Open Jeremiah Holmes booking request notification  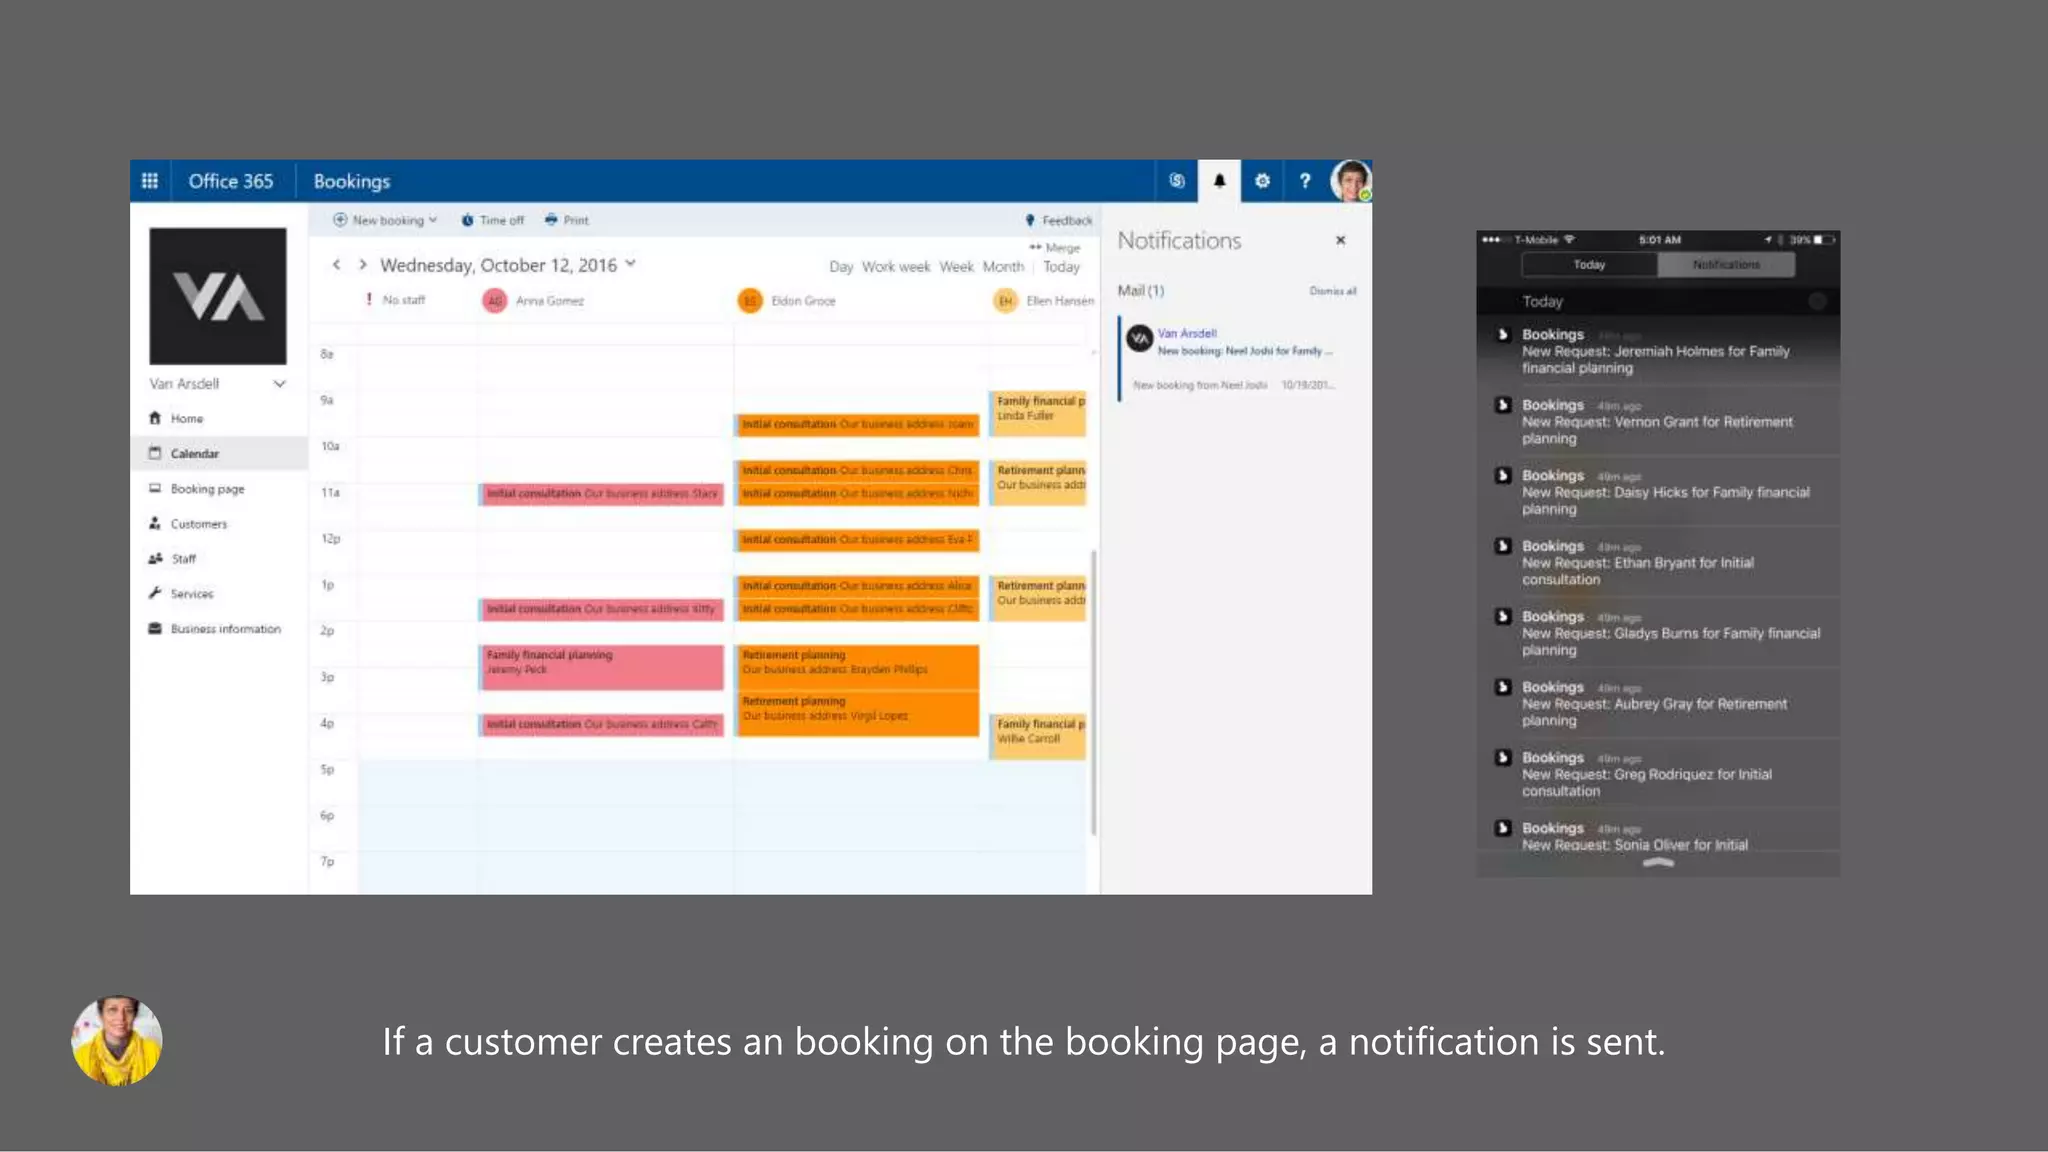1658,351
